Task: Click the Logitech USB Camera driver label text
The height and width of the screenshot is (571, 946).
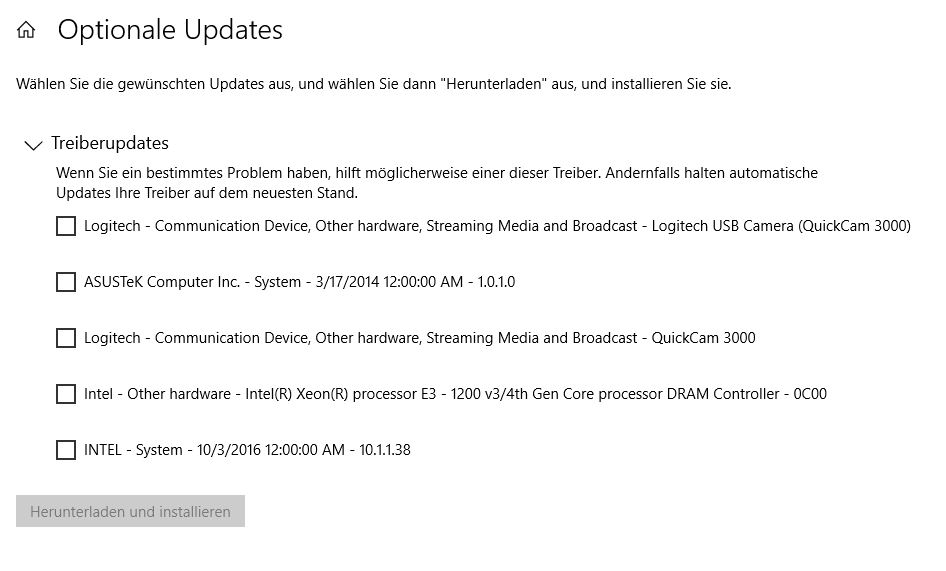Action: (x=497, y=226)
